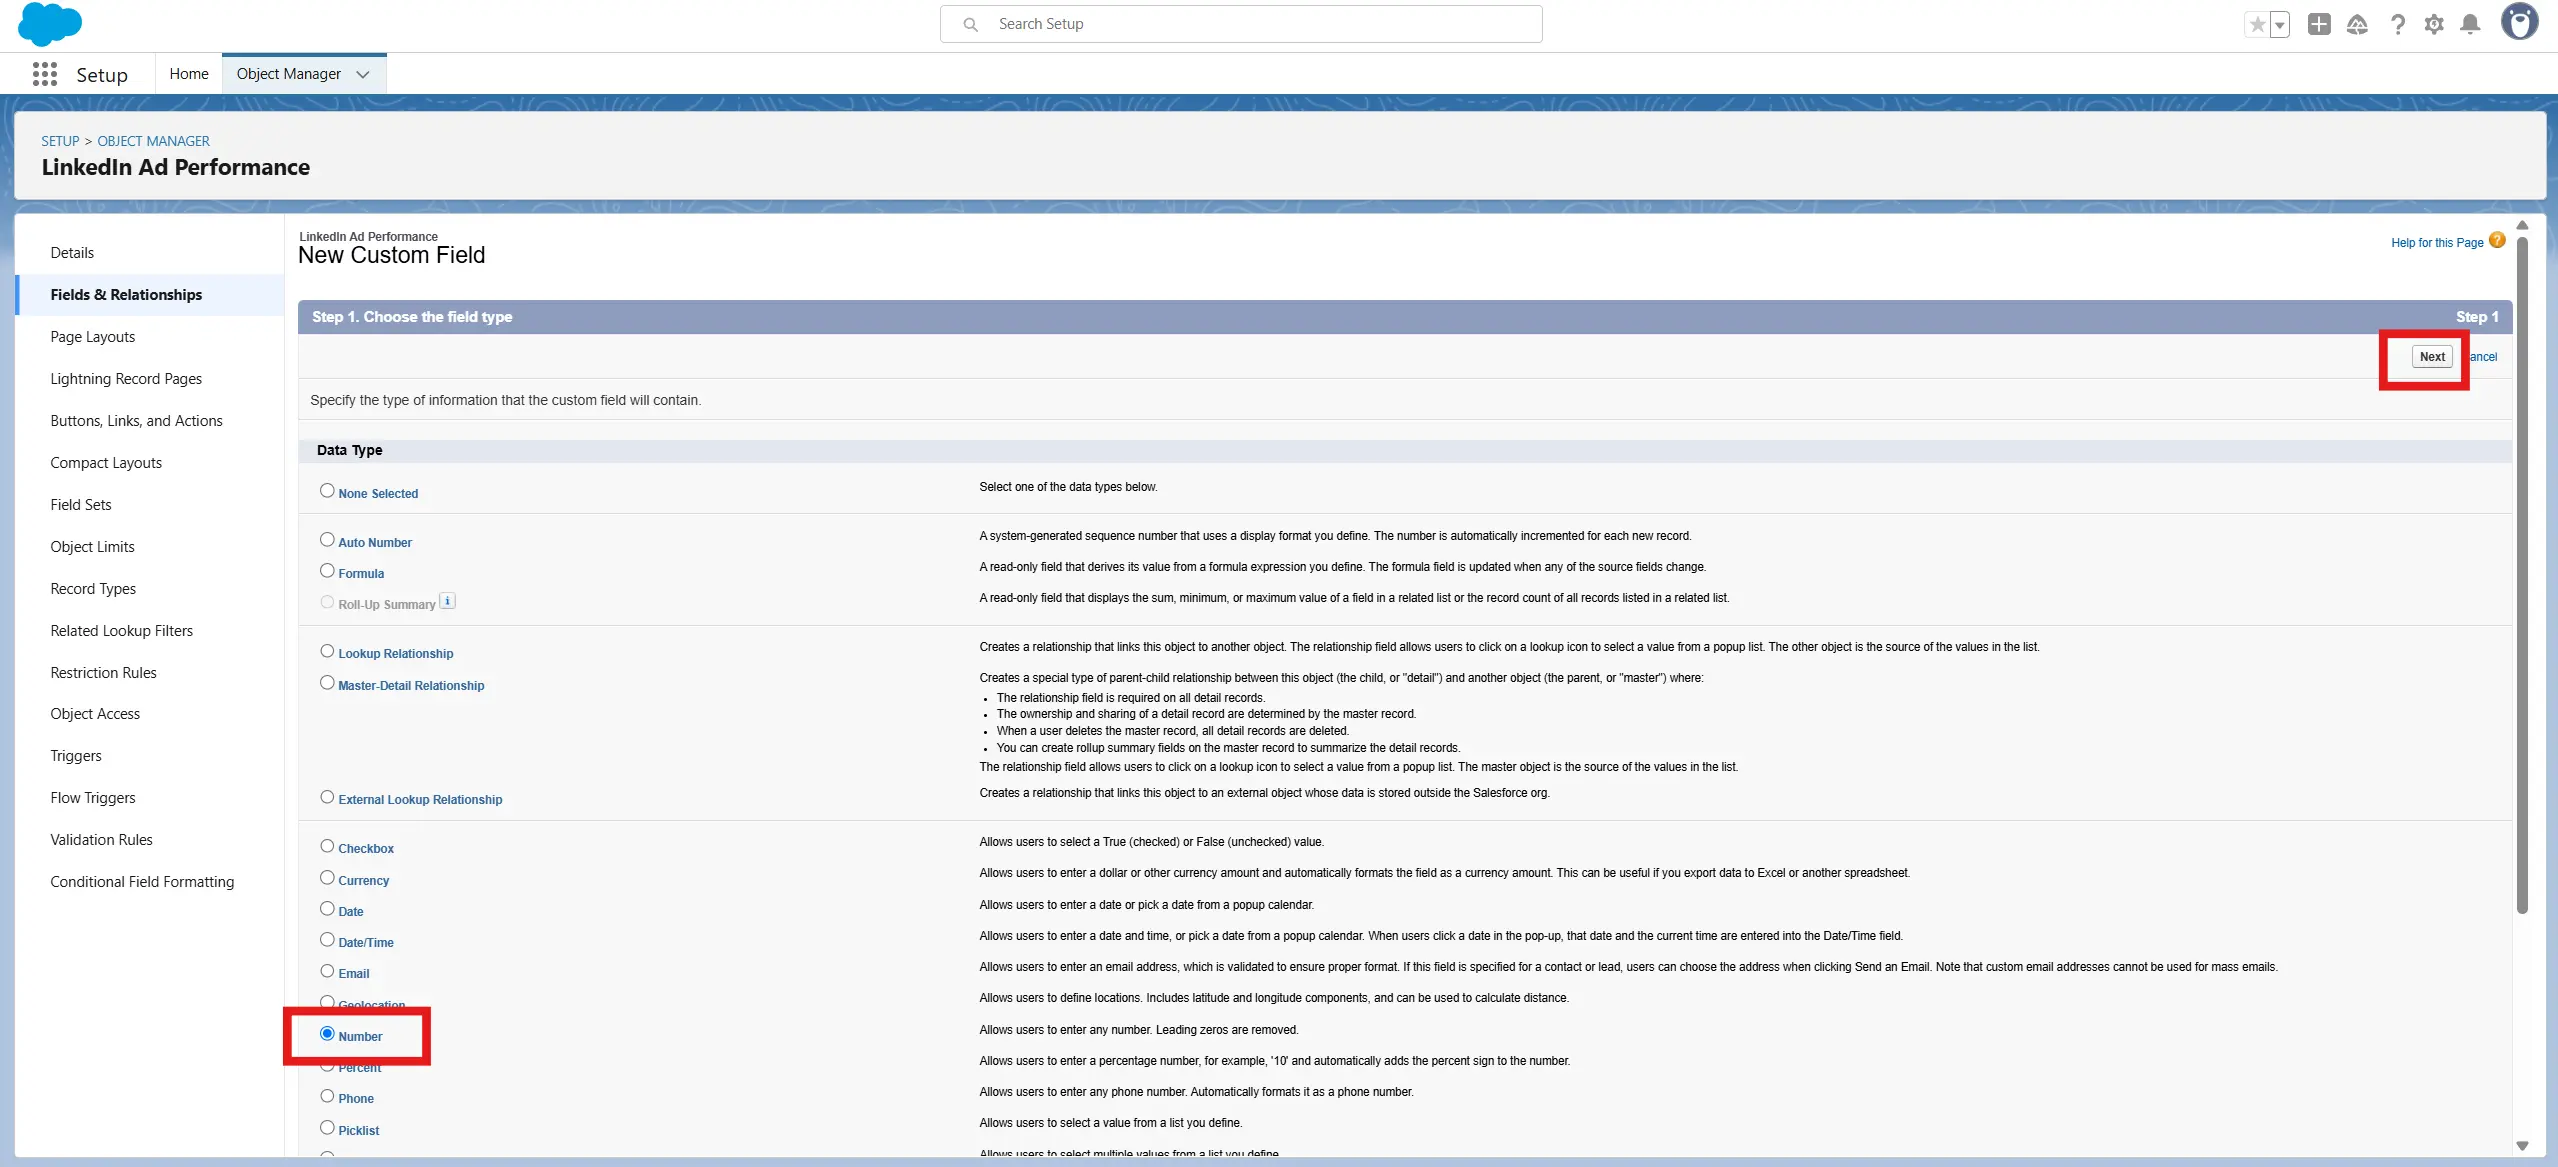Open the Help for this Page link

[x=2437, y=243]
